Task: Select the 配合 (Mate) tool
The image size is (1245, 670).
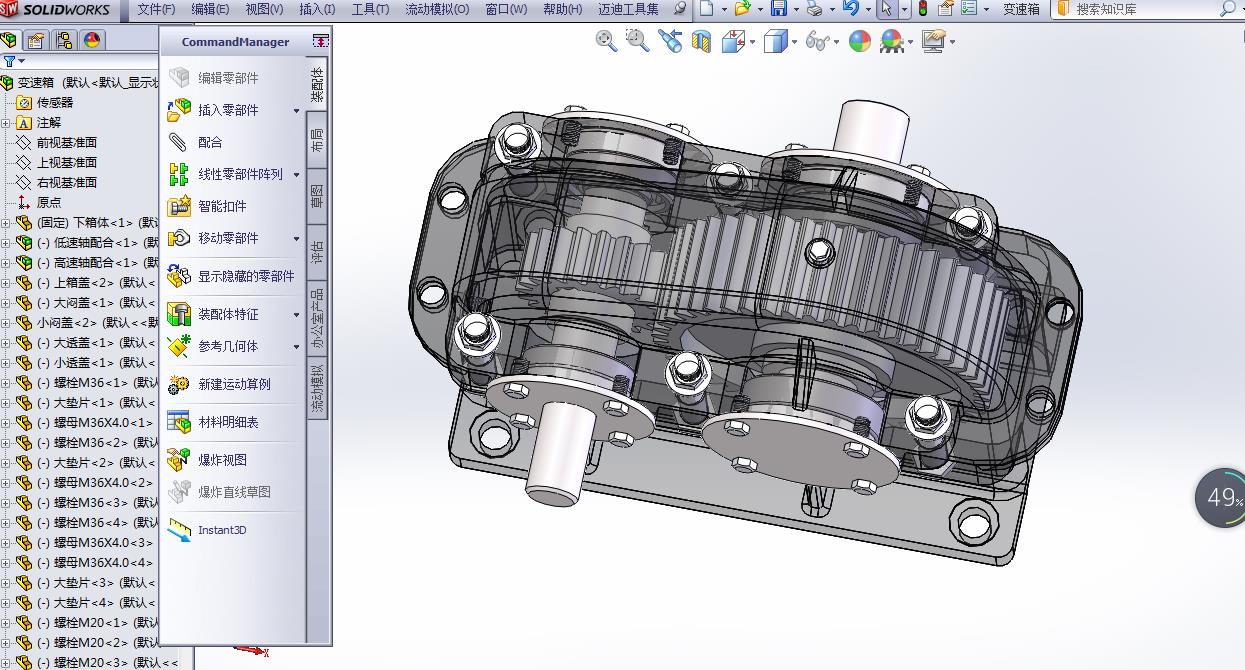Action: point(210,142)
